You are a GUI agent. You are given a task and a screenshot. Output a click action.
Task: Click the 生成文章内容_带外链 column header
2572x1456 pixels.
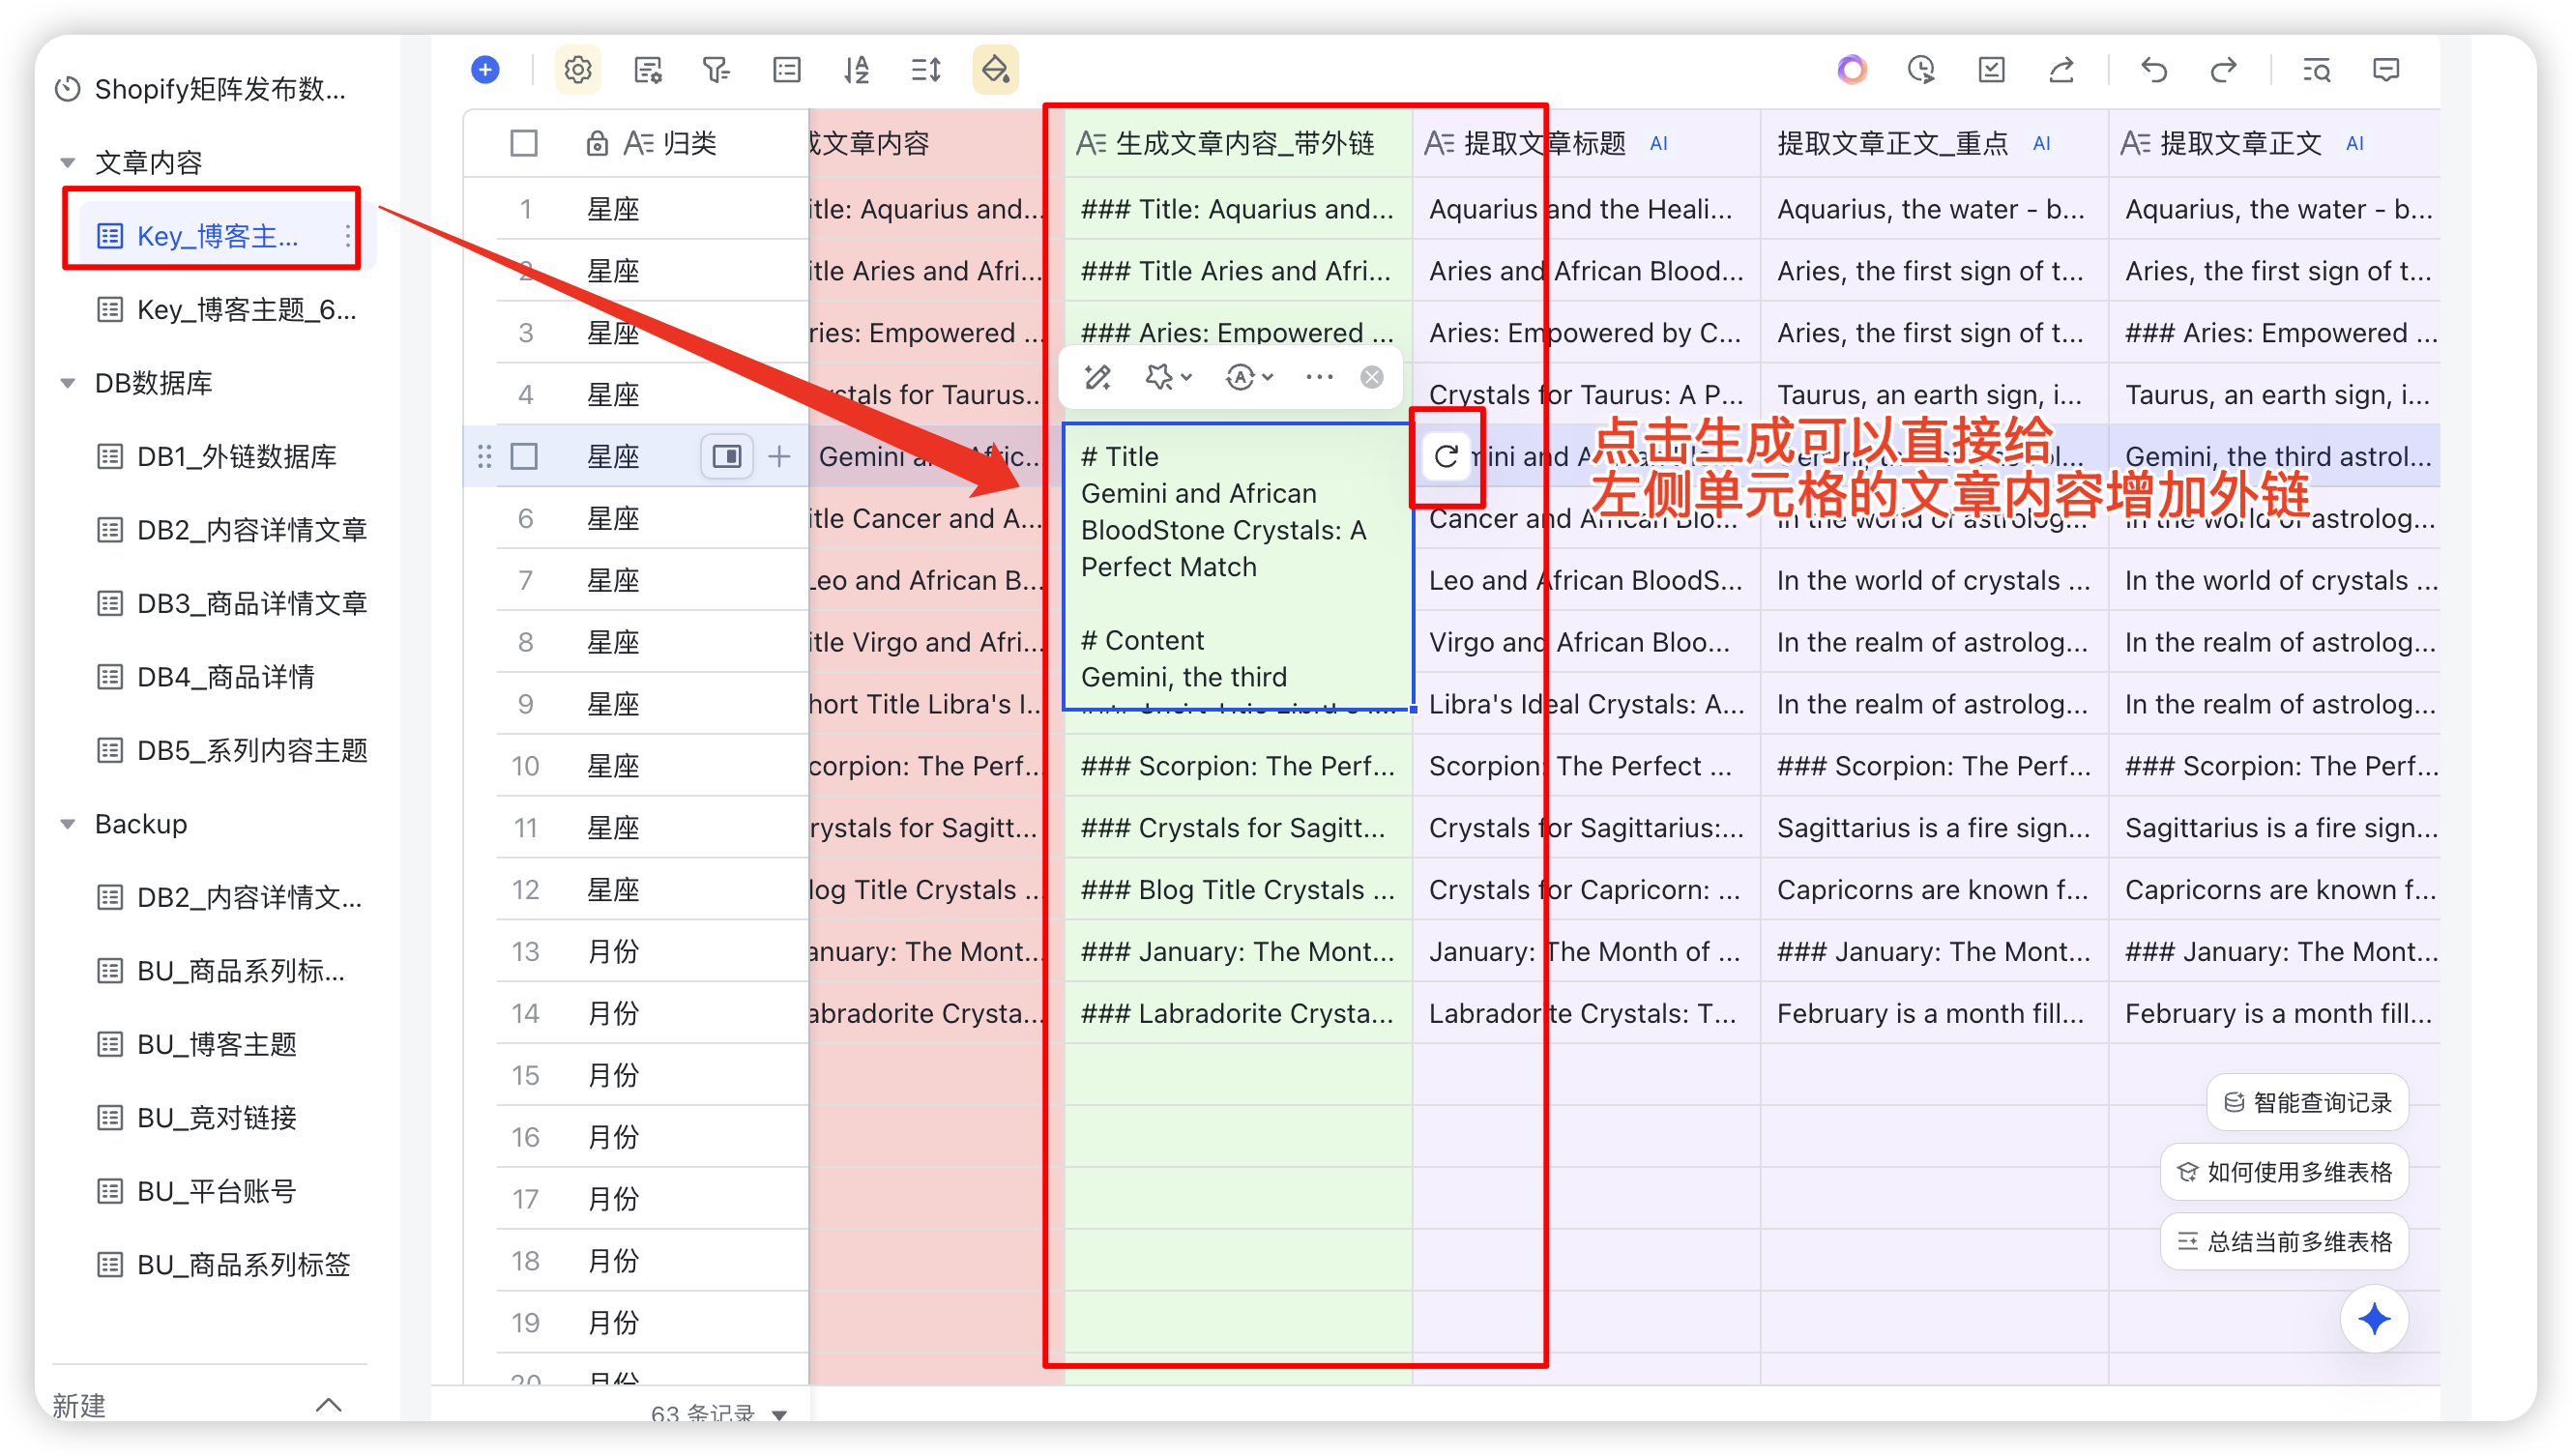tap(1238, 143)
